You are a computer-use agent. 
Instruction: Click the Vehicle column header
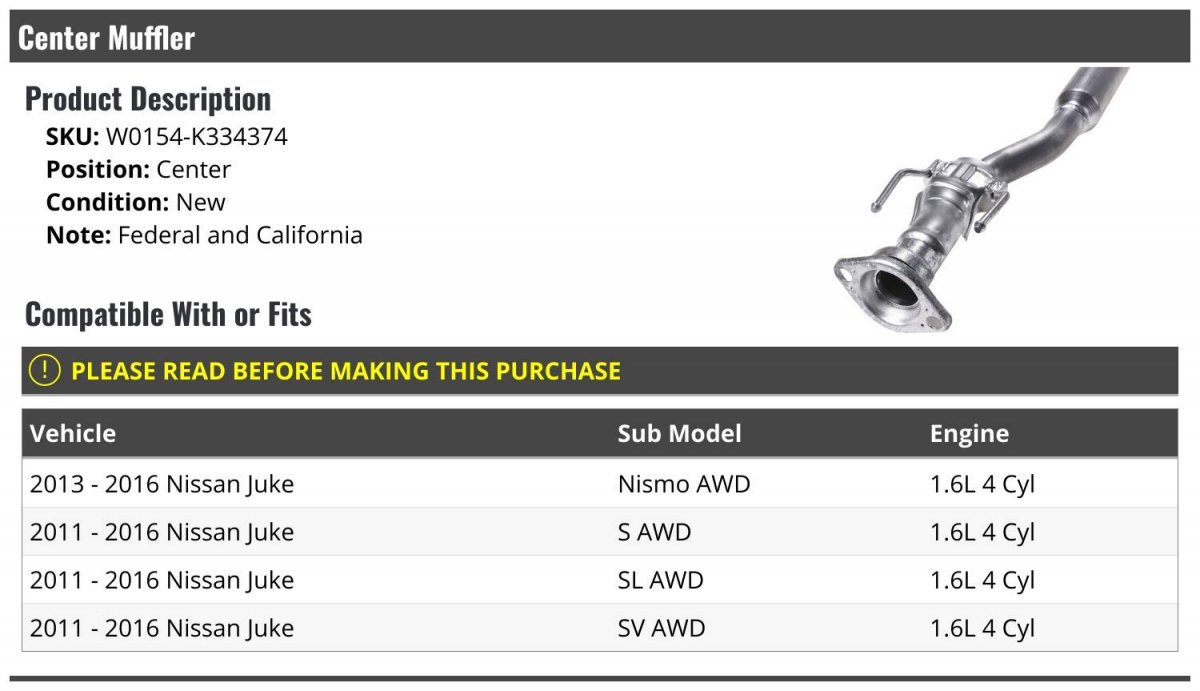coord(73,433)
